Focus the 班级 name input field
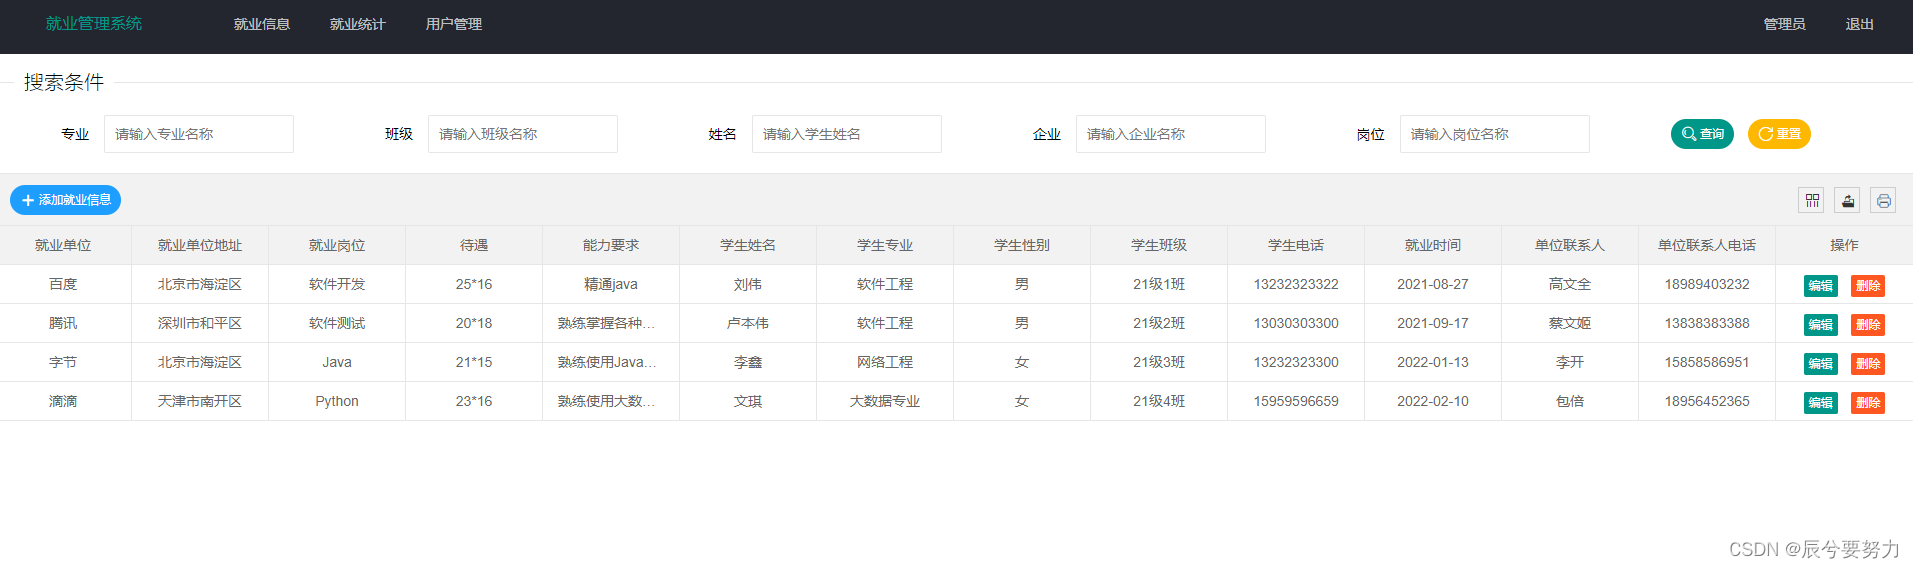 [523, 134]
